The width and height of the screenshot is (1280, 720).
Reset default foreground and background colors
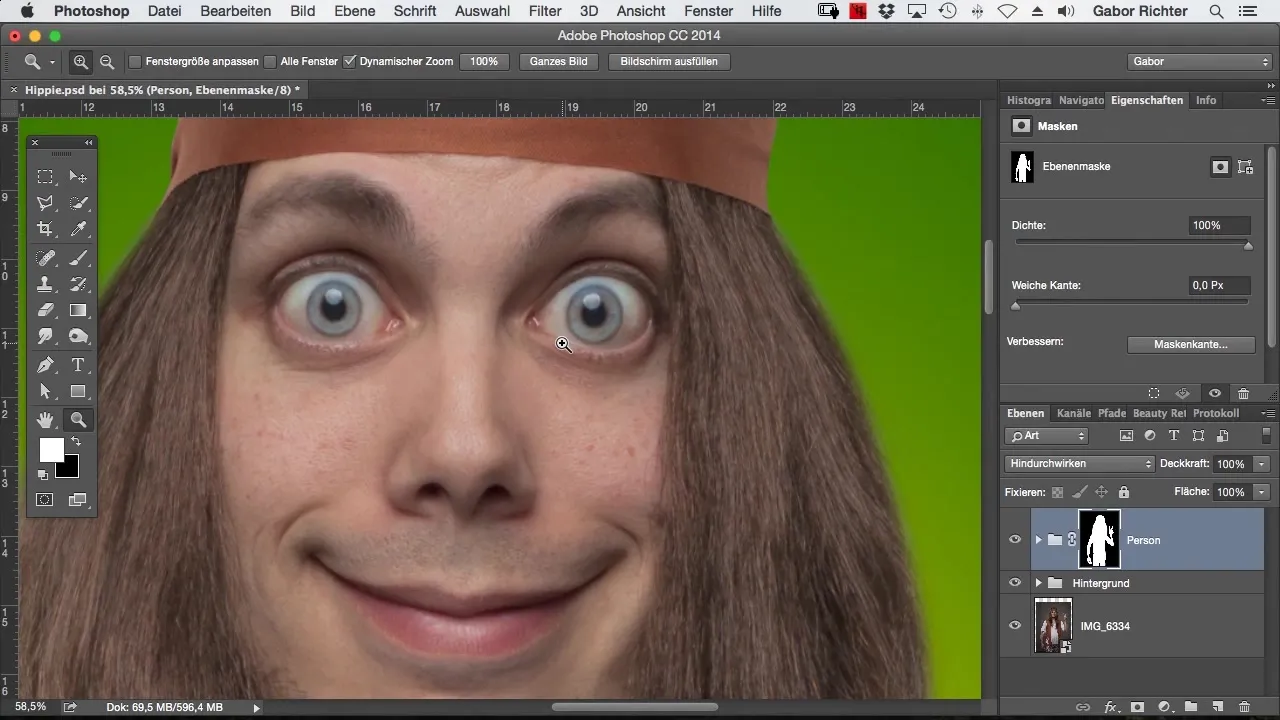[x=43, y=474]
